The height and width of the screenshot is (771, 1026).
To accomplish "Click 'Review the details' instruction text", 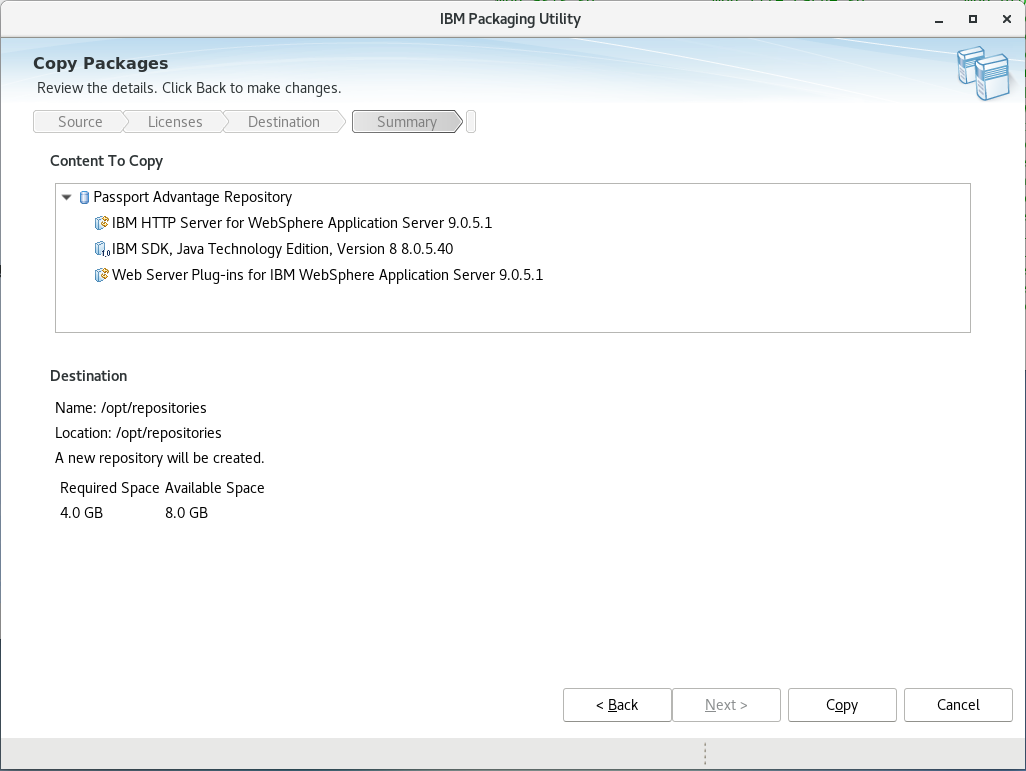I will (x=189, y=88).
